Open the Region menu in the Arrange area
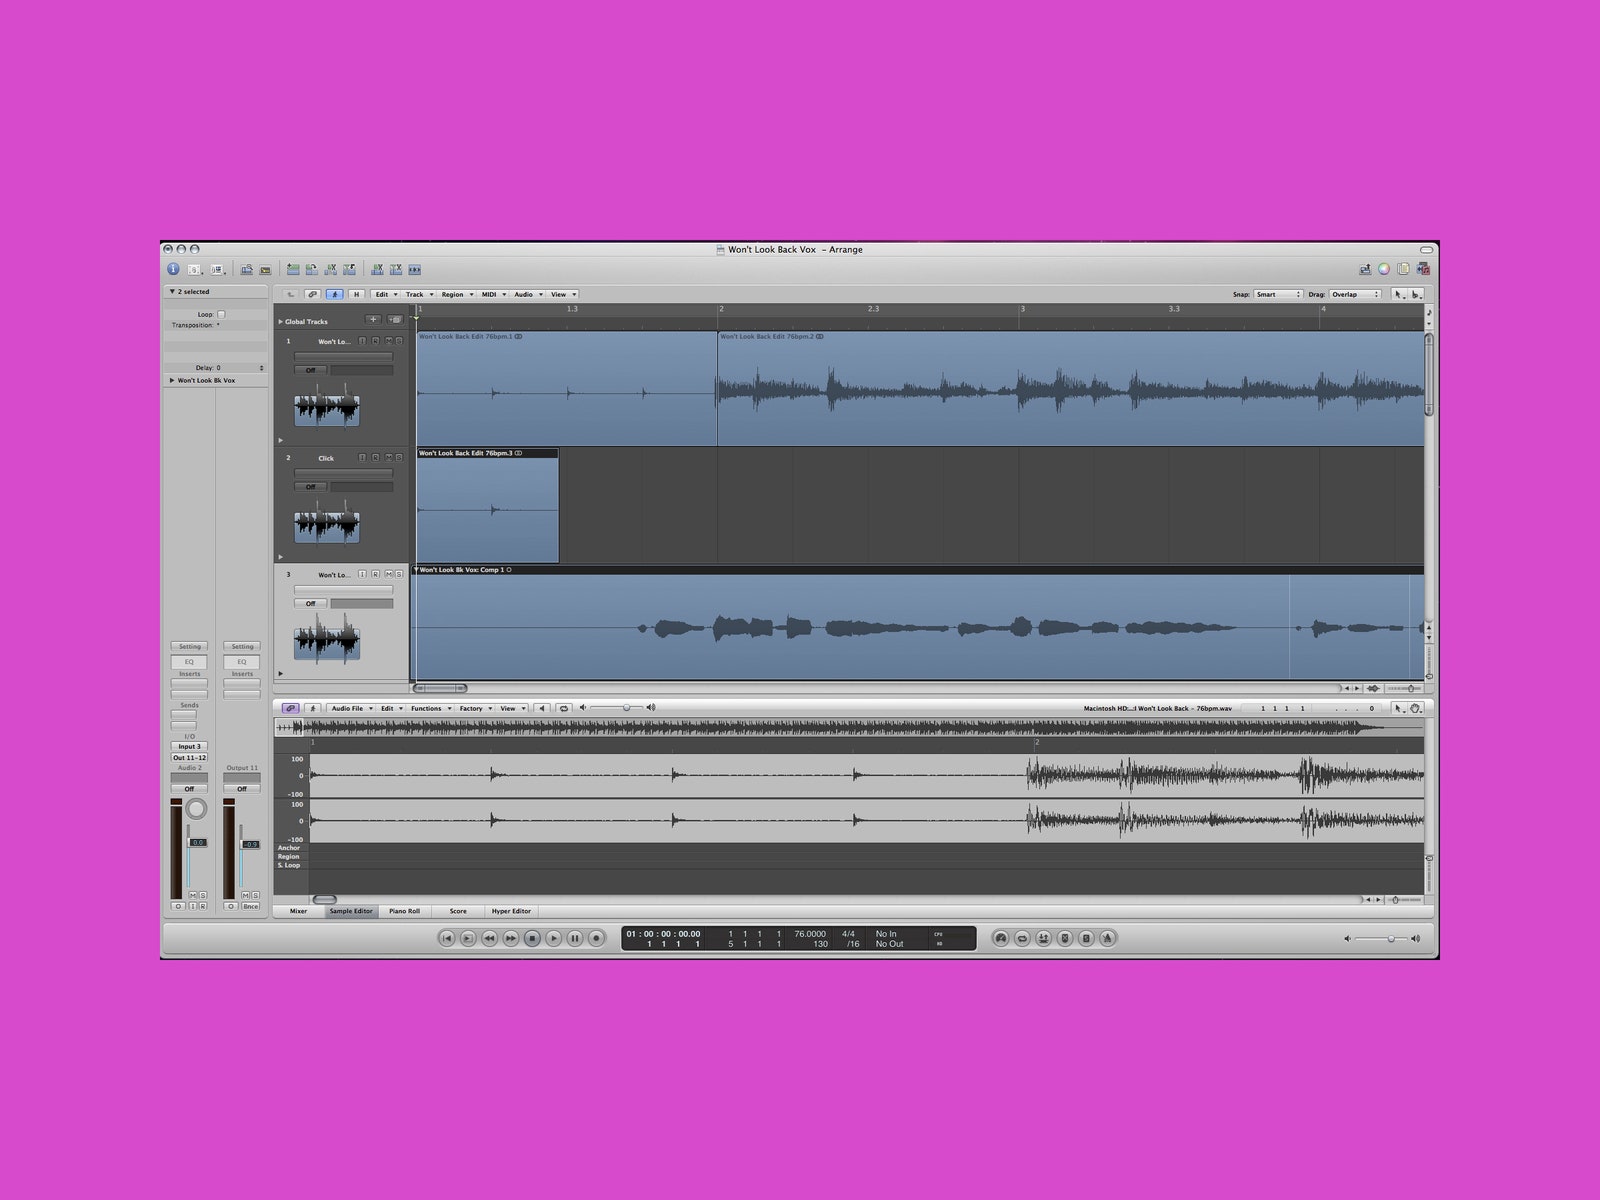The height and width of the screenshot is (1200, 1600). [x=456, y=295]
